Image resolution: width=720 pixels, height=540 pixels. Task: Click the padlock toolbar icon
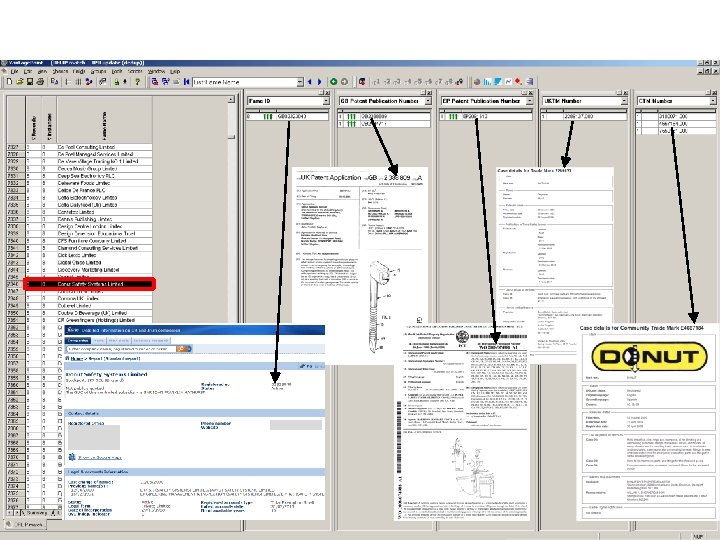tap(116, 82)
